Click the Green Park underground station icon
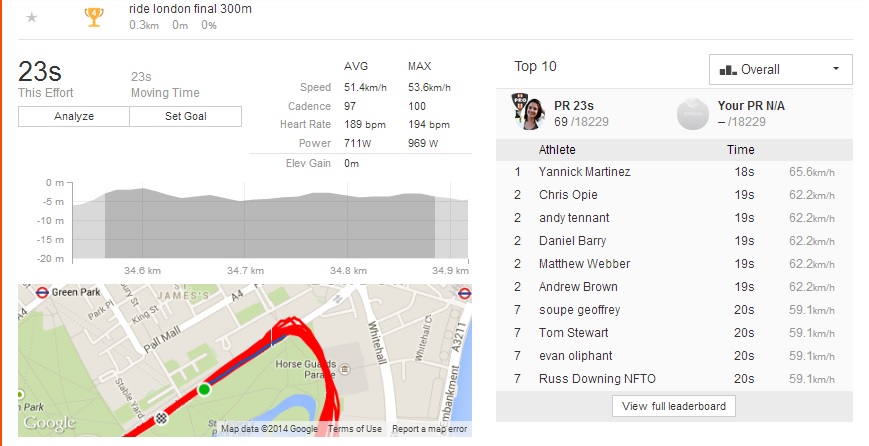Image resolution: width=869 pixels, height=446 pixels. (42, 293)
